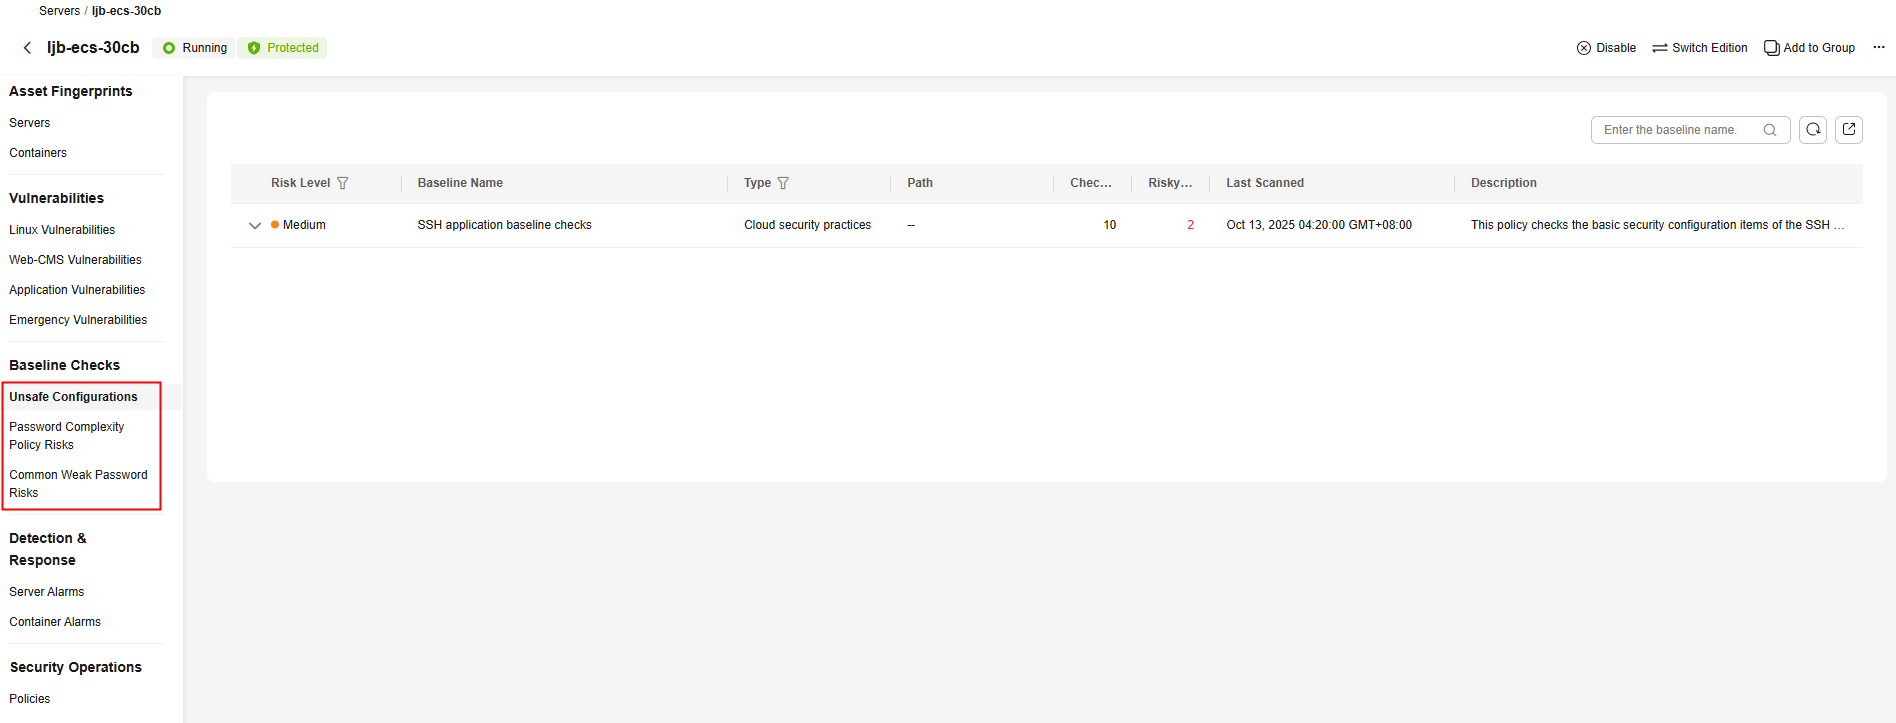Go to Linux Vulnerabilities
This screenshot has height=723, width=1896.
(62, 230)
